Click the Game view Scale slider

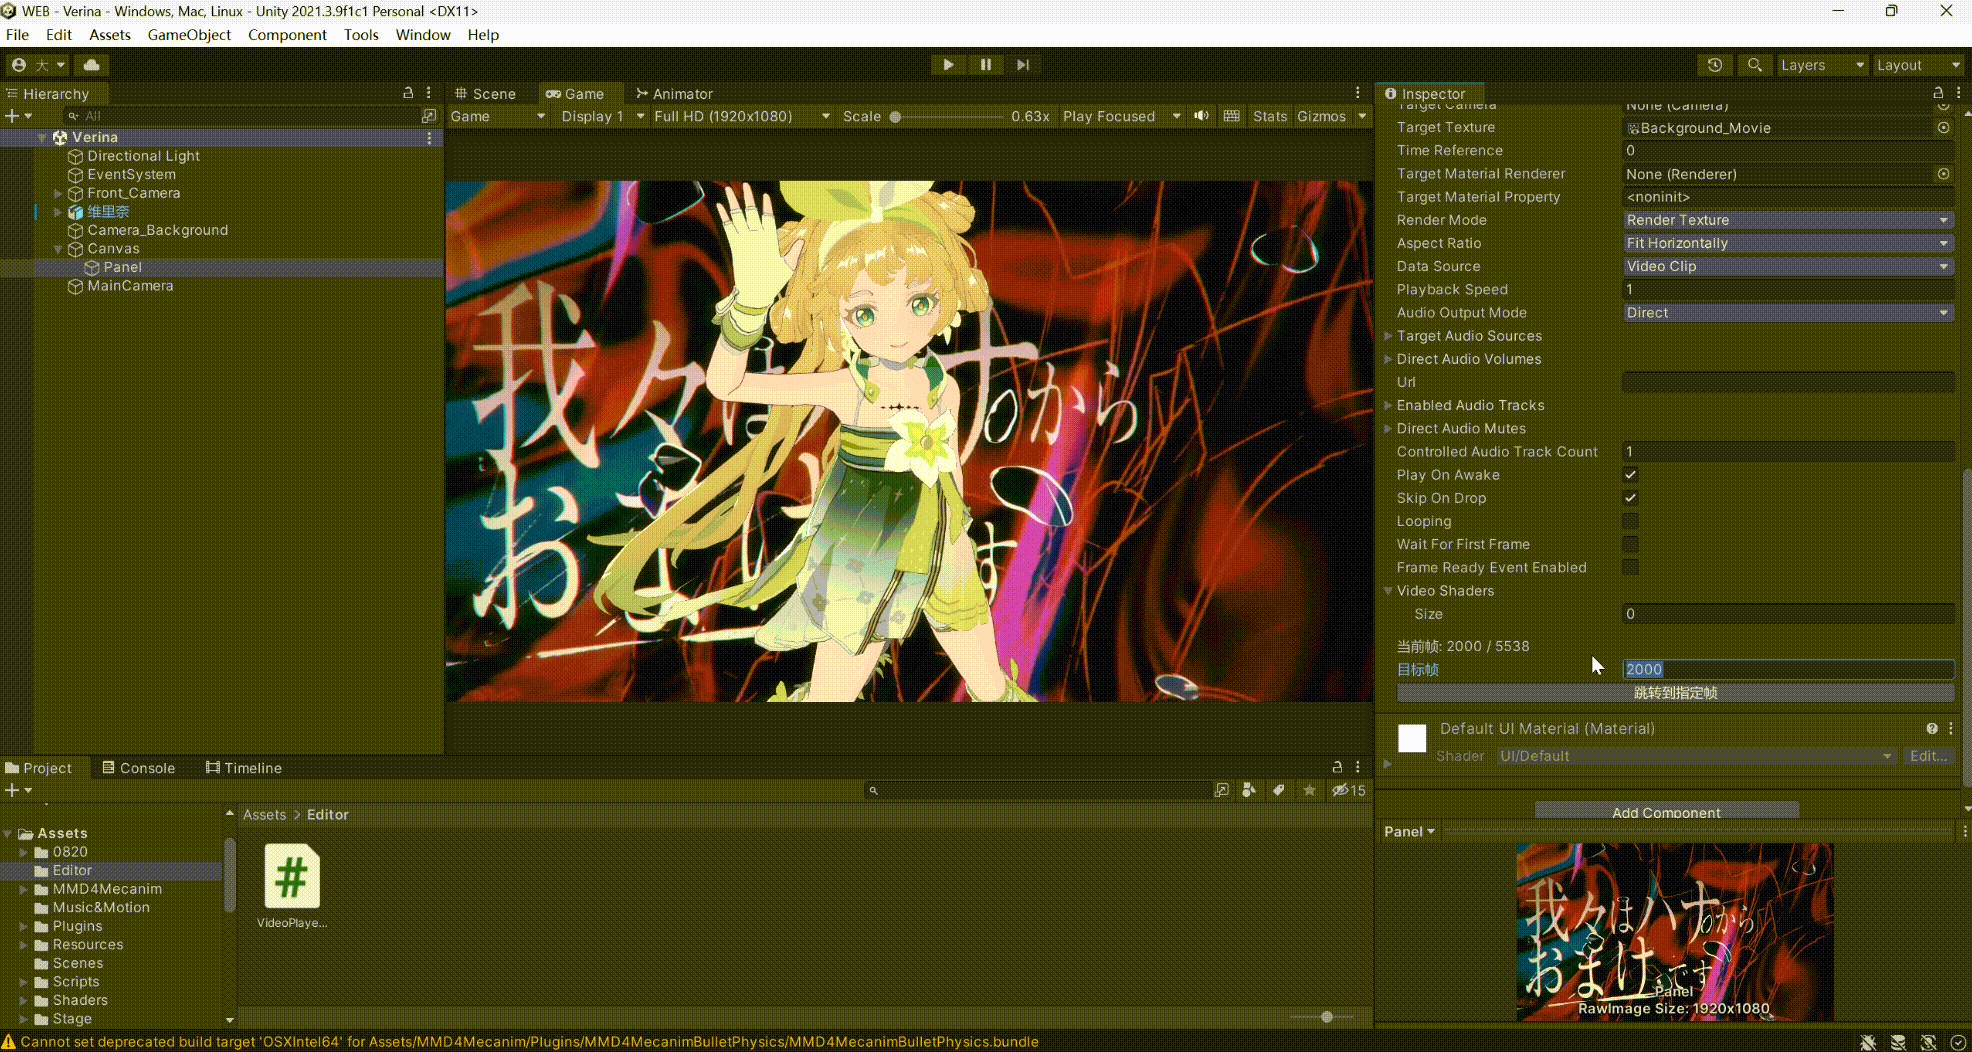[947, 117]
